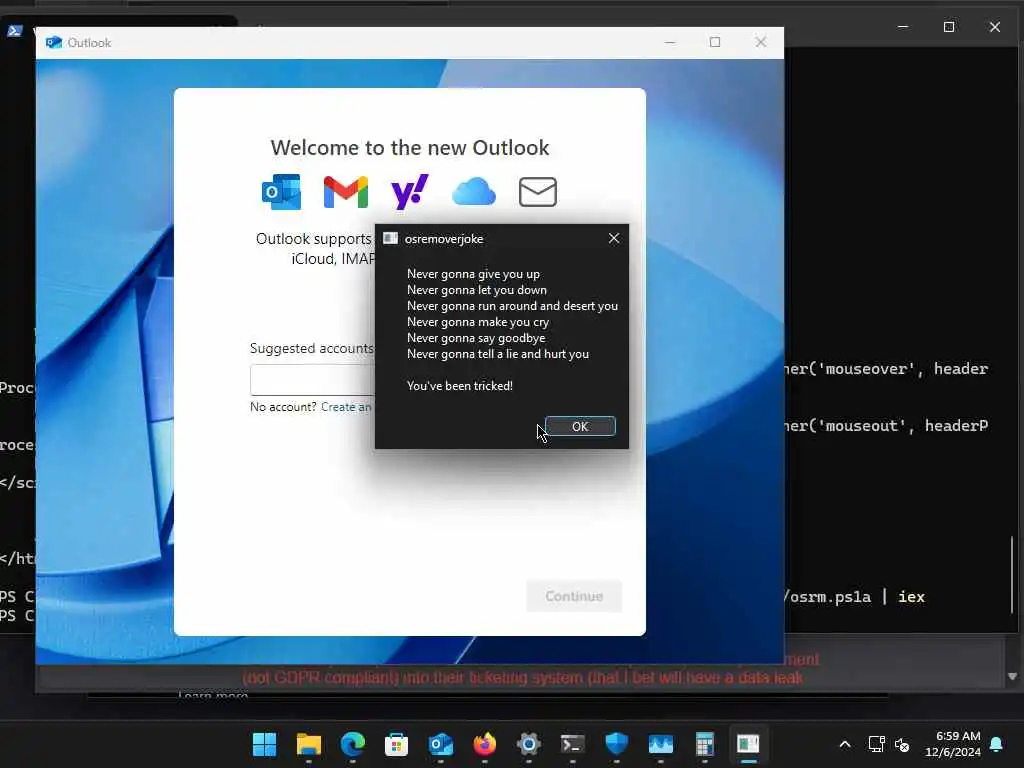This screenshot has height=768, width=1024.
Task: Close the osremoverjoke dialog
Action: pyautogui.click(x=614, y=238)
